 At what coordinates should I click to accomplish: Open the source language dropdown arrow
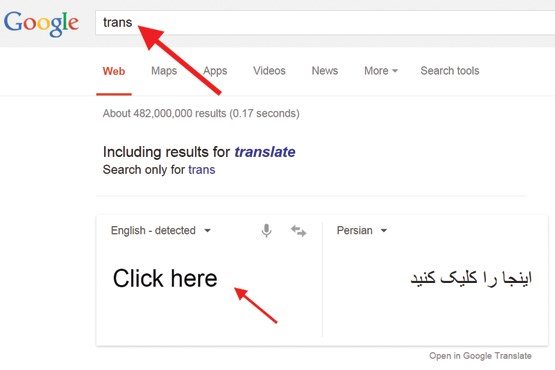208,230
